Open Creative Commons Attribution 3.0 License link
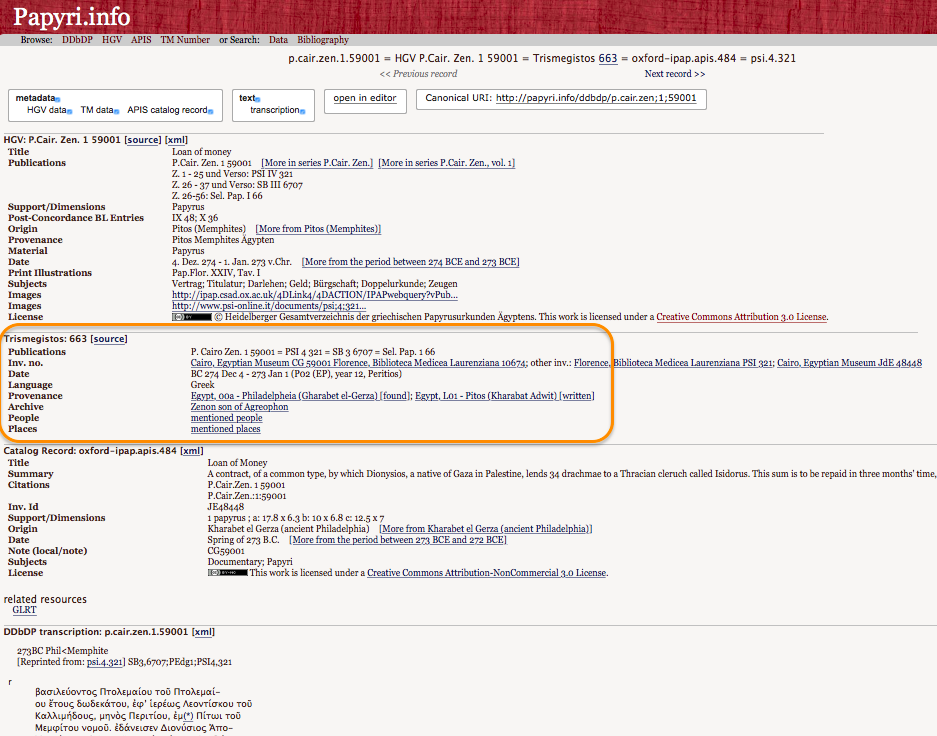This screenshot has height=736, width=937. [x=742, y=317]
